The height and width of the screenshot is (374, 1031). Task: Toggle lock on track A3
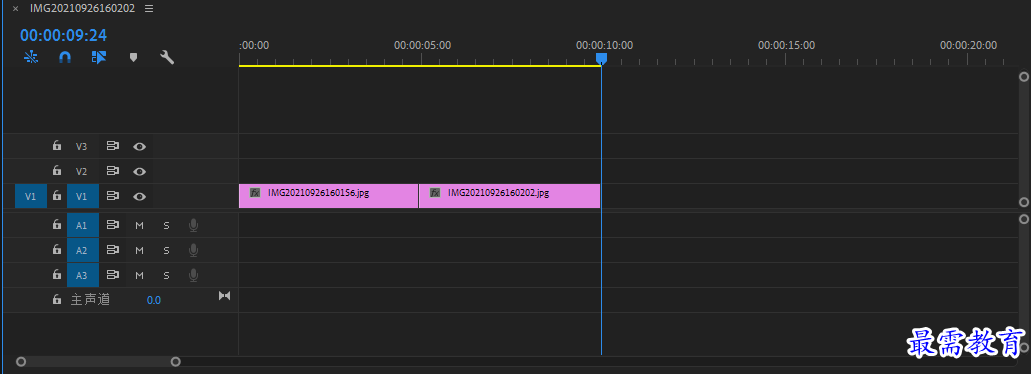57,275
